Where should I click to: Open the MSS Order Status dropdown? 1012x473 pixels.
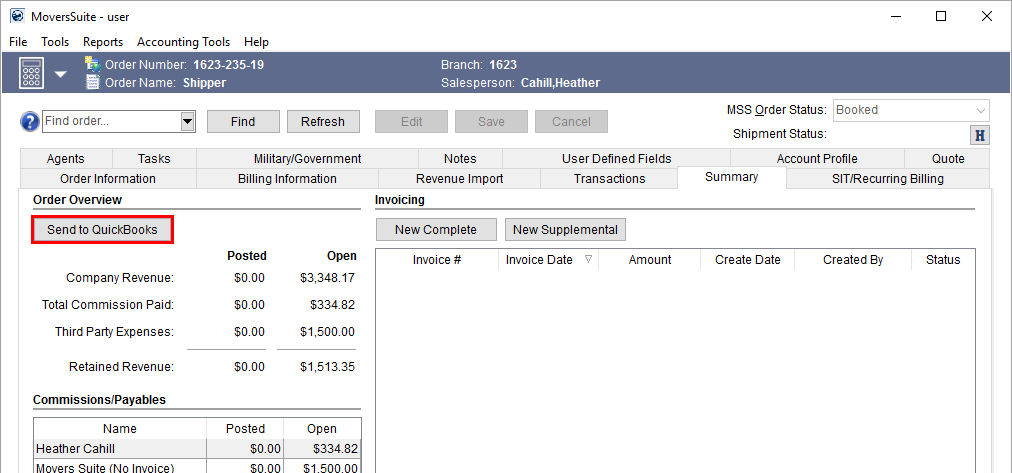(980, 110)
